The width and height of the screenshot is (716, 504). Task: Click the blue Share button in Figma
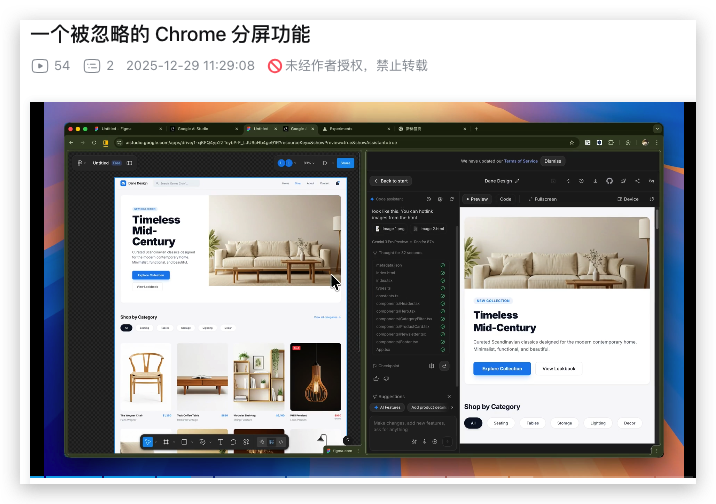click(346, 163)
